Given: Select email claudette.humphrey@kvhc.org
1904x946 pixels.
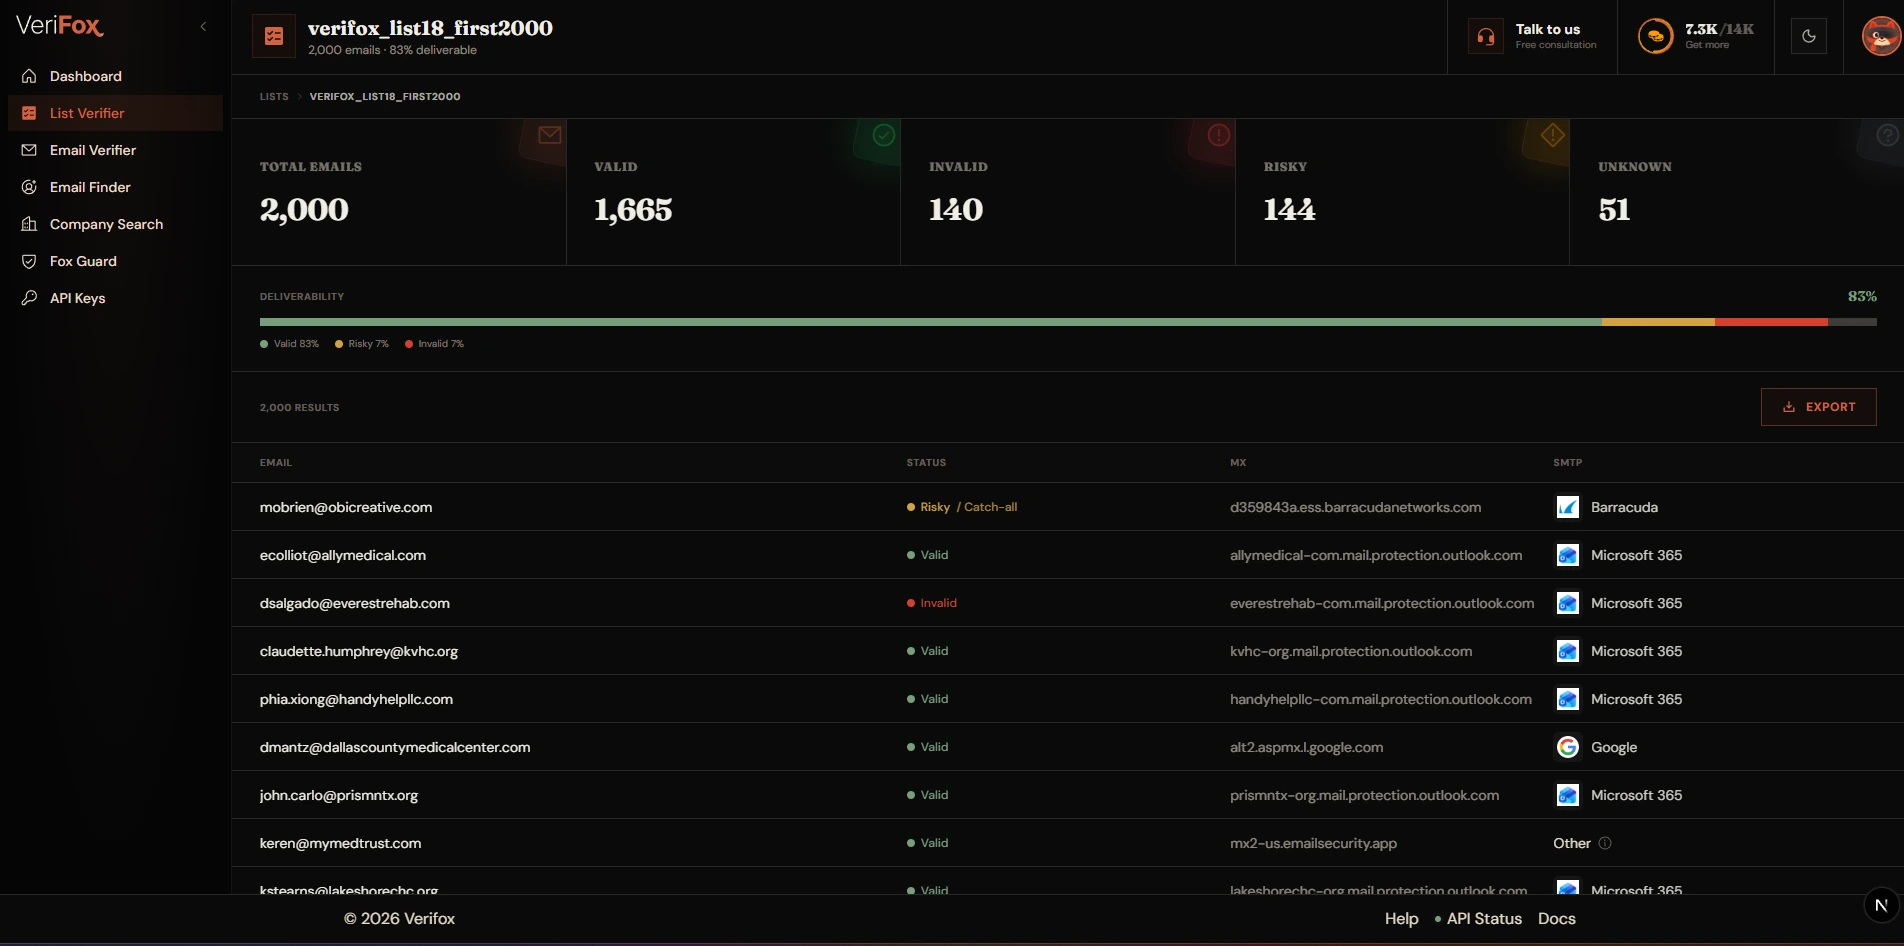Looking at the screenshot, I should pyautogui.click(x=359, y=651).
